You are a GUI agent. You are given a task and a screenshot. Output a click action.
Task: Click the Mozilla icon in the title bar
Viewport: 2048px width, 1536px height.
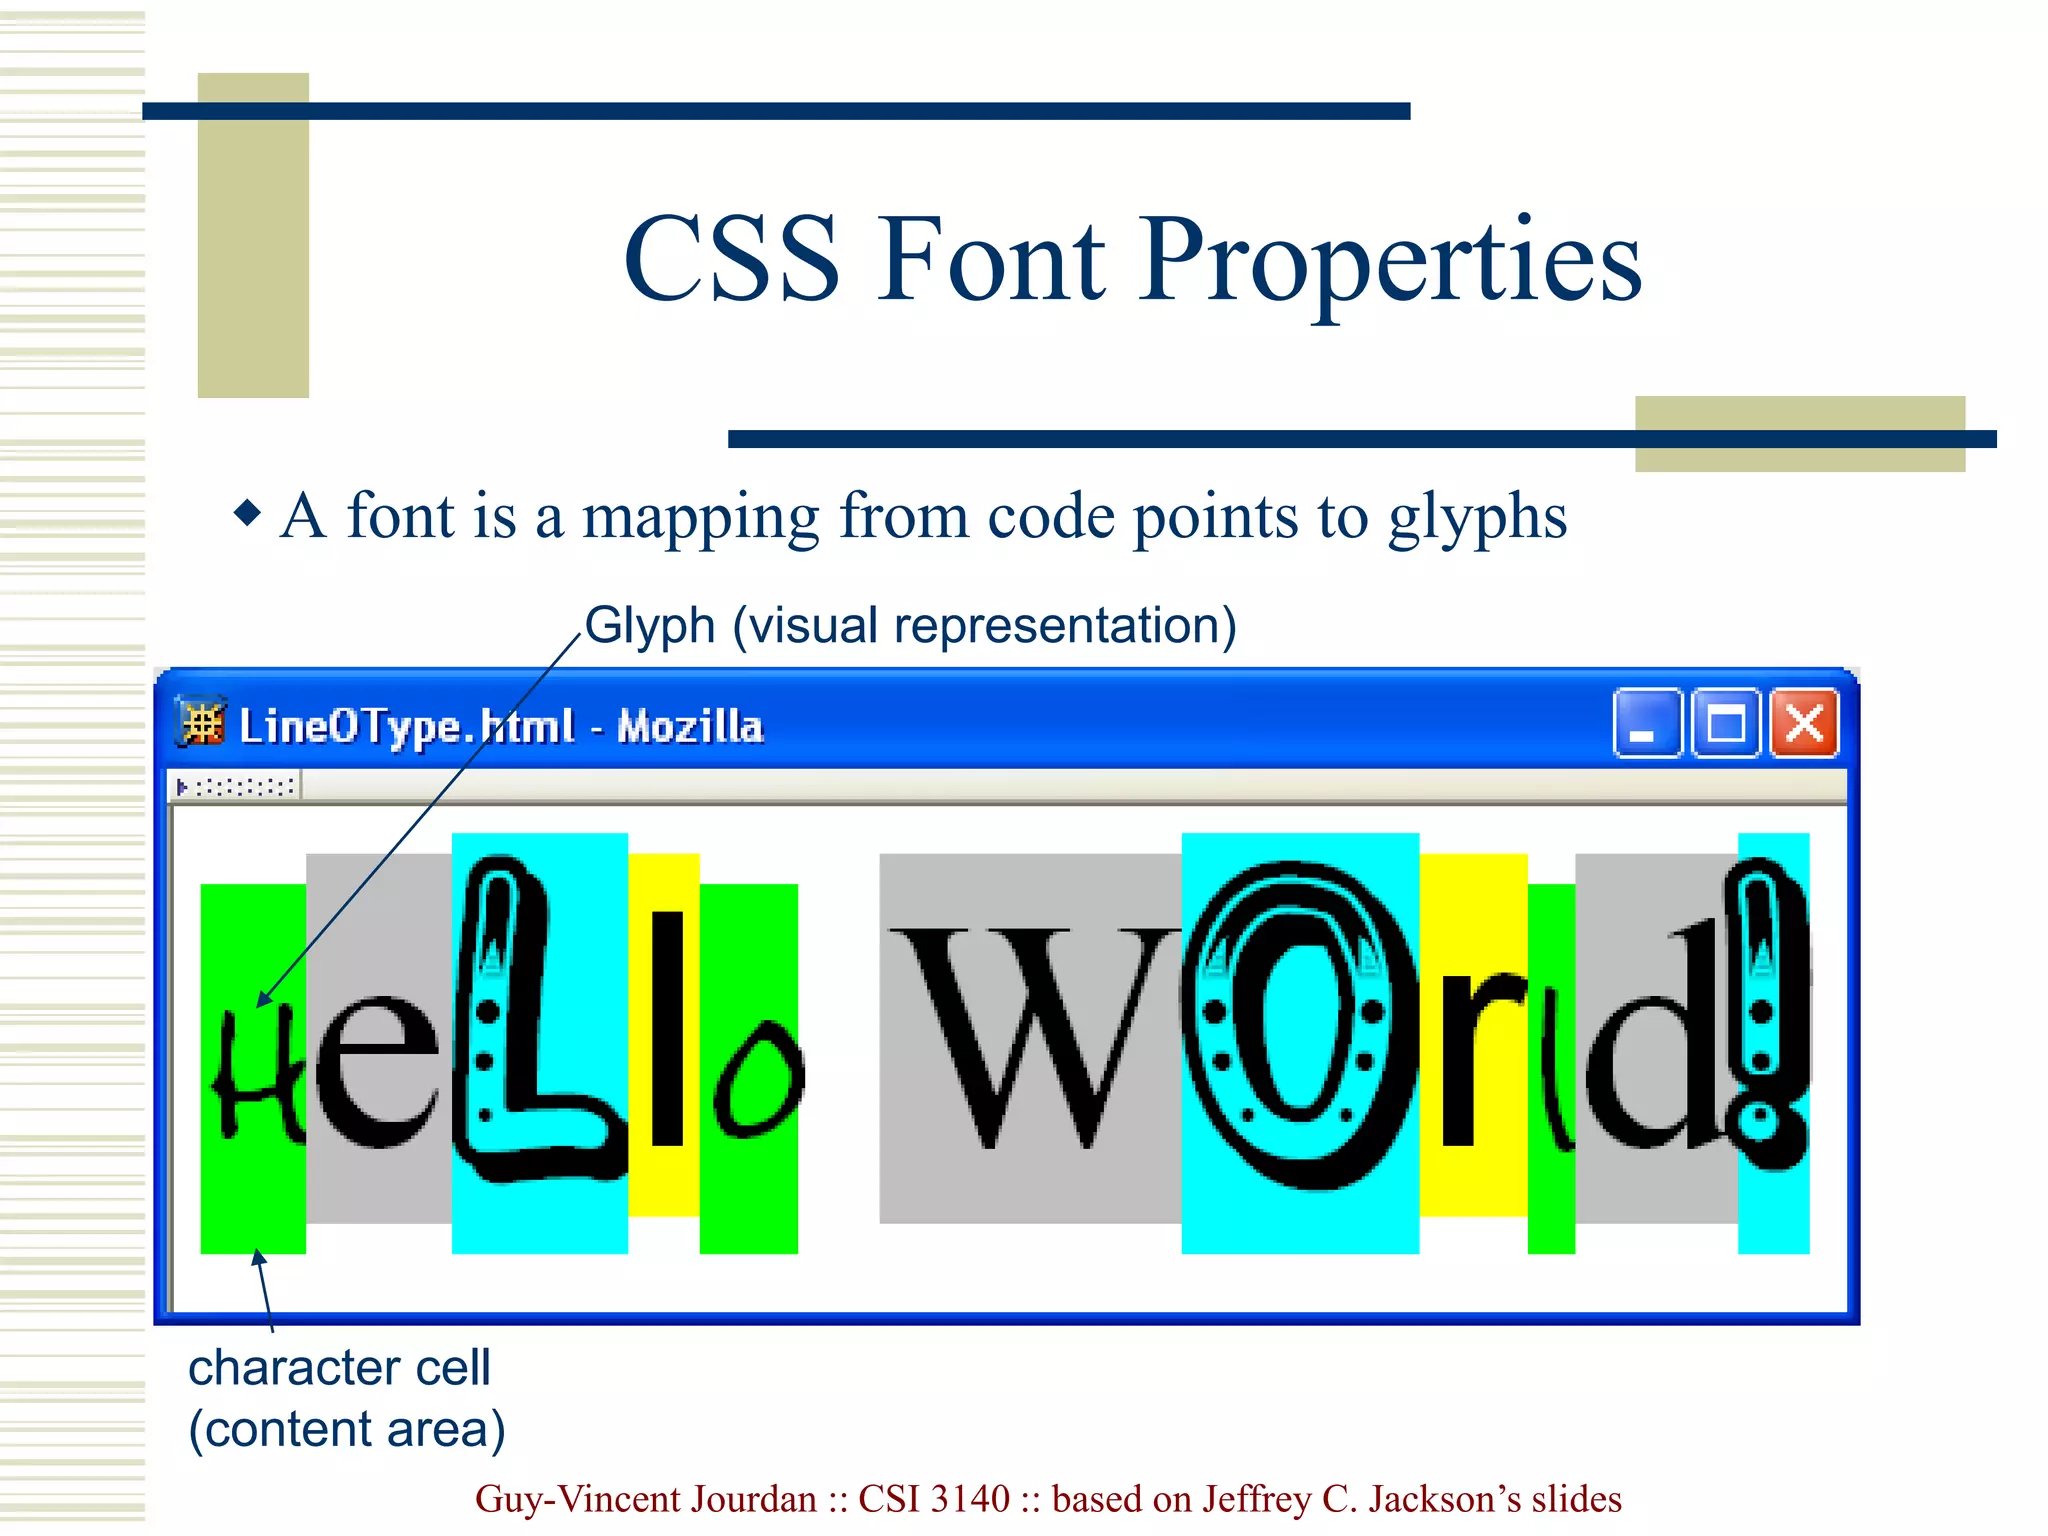202,722
